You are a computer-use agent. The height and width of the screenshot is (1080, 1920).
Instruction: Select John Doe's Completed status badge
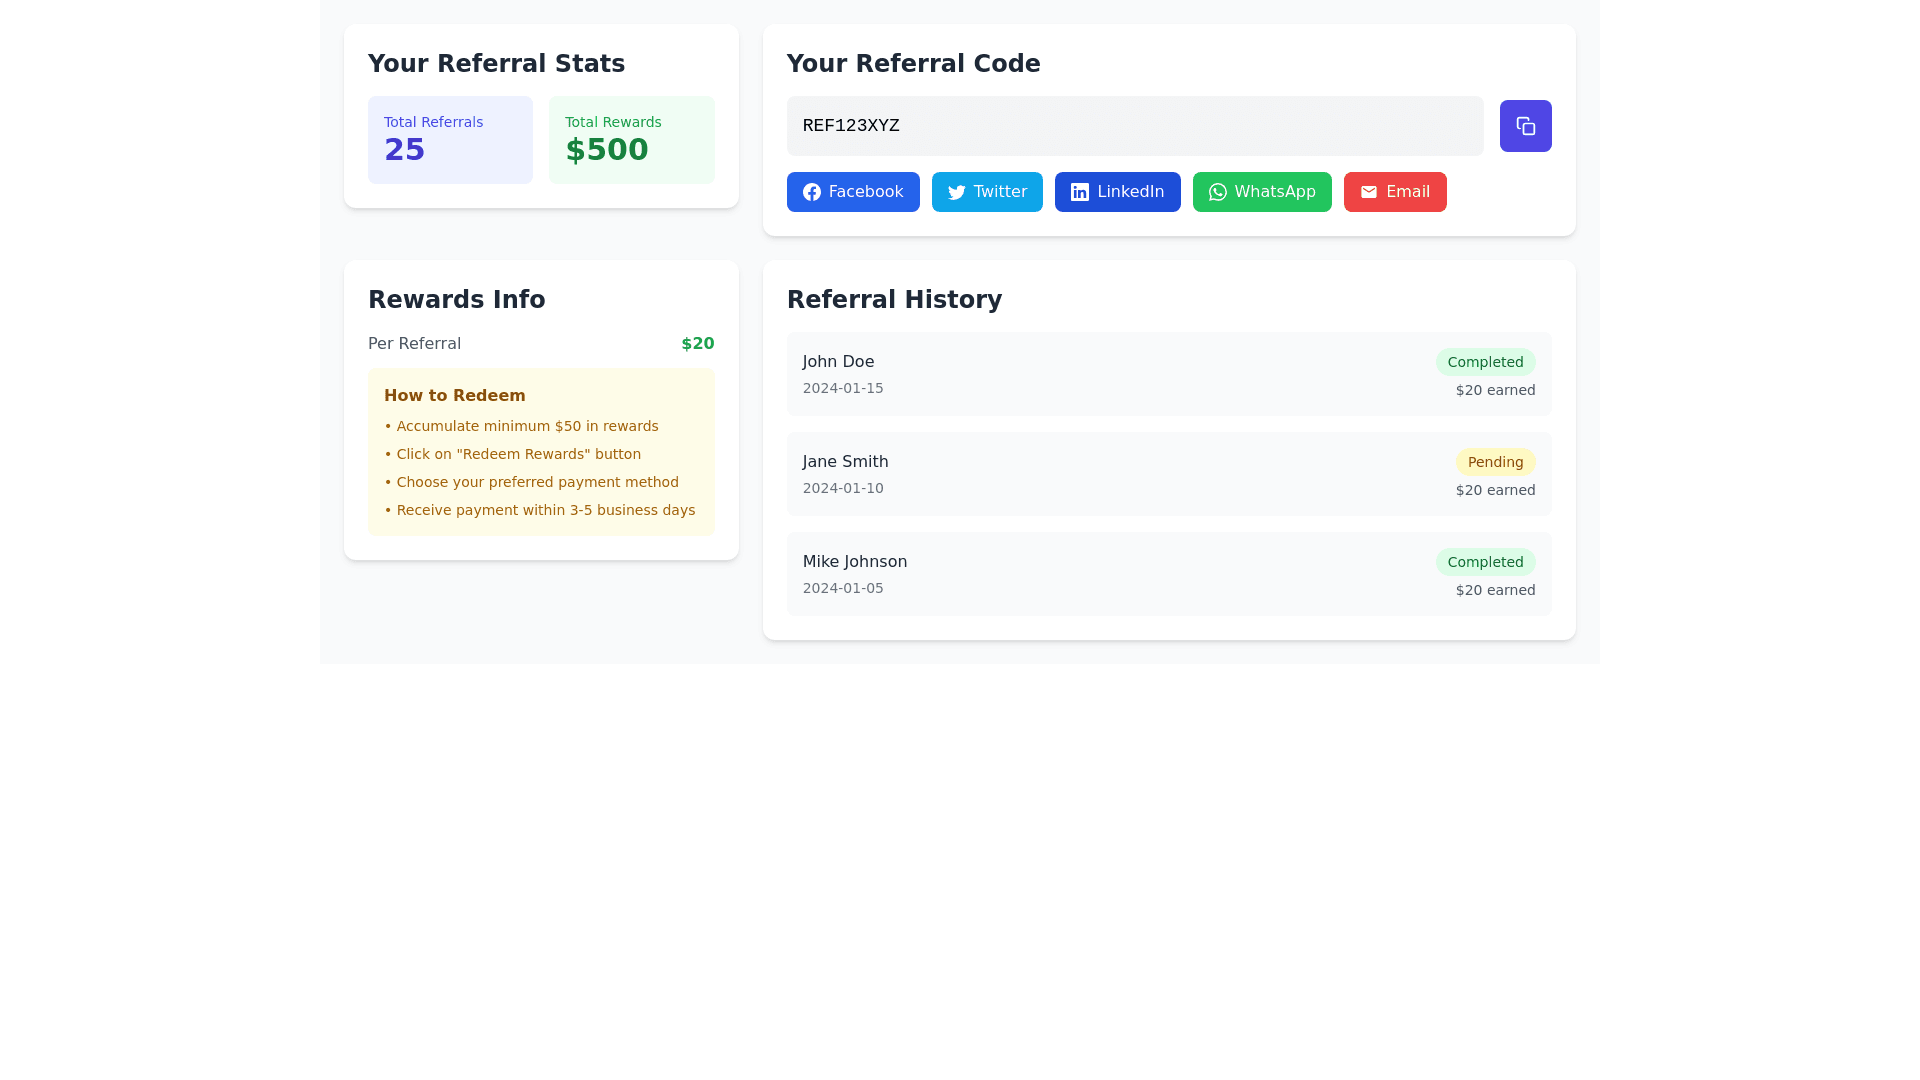pos(1484,362)
